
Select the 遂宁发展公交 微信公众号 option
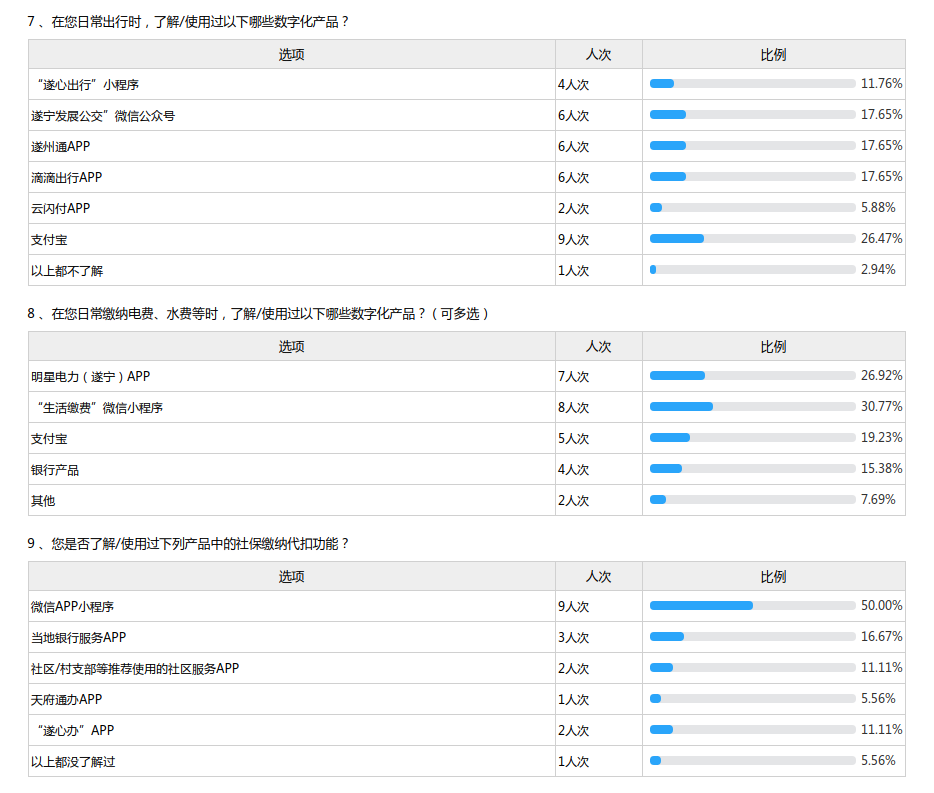(103, 116)
